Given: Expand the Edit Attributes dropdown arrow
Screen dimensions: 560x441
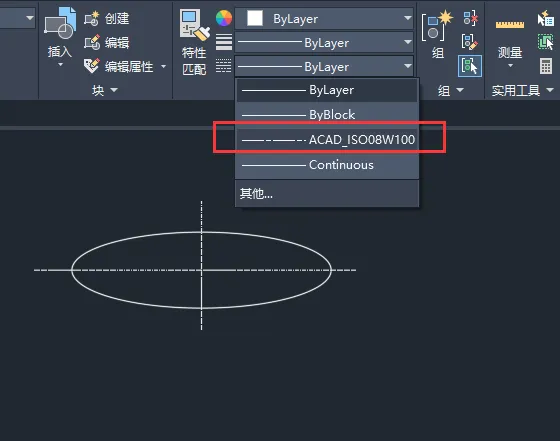Looking at the screenshot, I should (164, 66).
